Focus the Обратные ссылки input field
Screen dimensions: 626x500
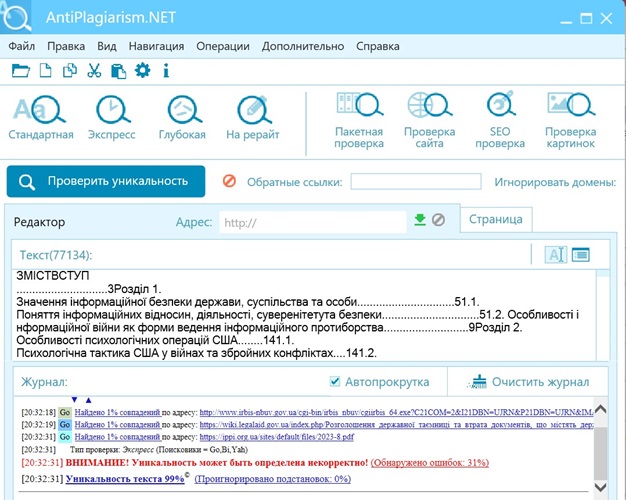click(x=416, y=181)
